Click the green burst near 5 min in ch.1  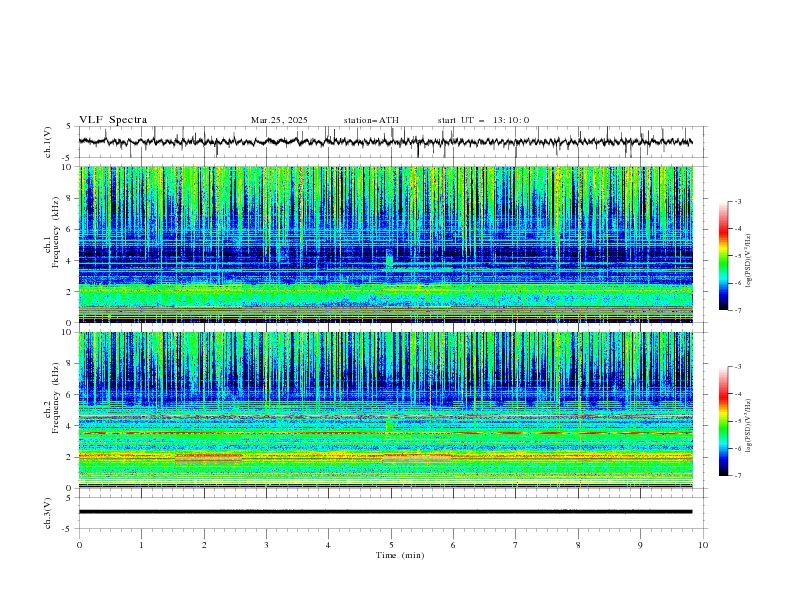pos(389,259)
